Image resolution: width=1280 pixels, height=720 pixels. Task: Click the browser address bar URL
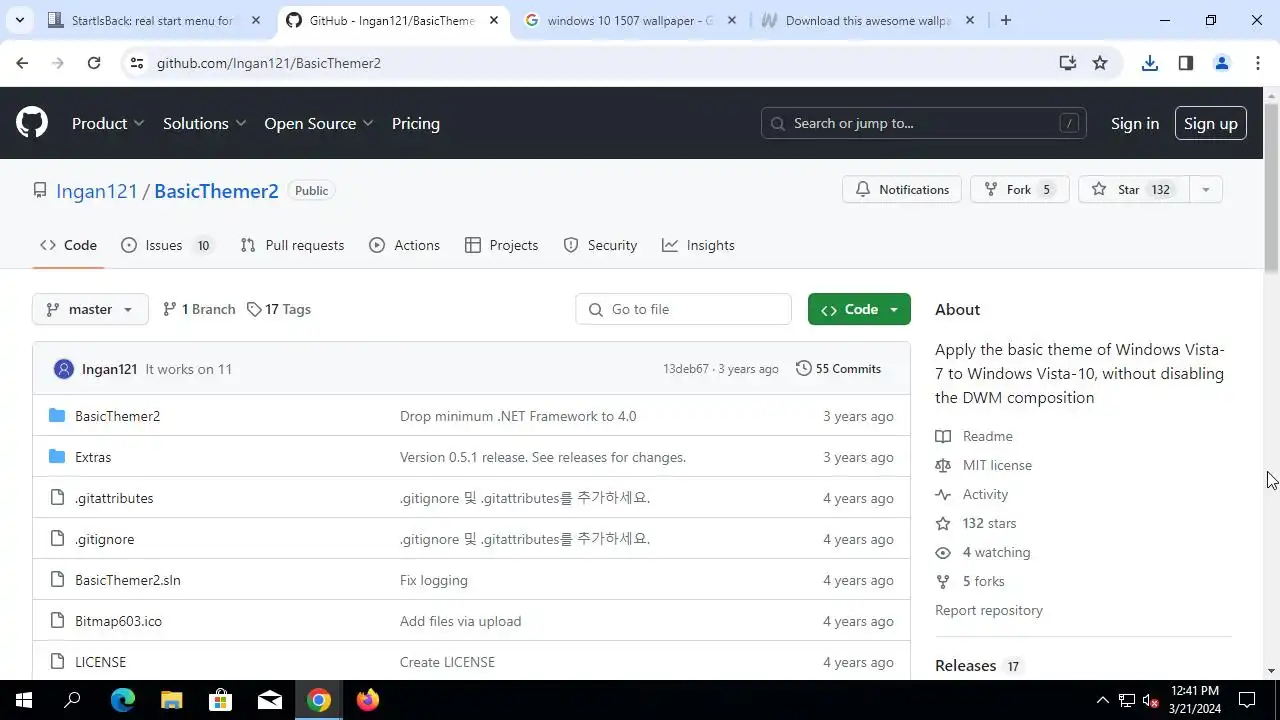tap(269, 63)
